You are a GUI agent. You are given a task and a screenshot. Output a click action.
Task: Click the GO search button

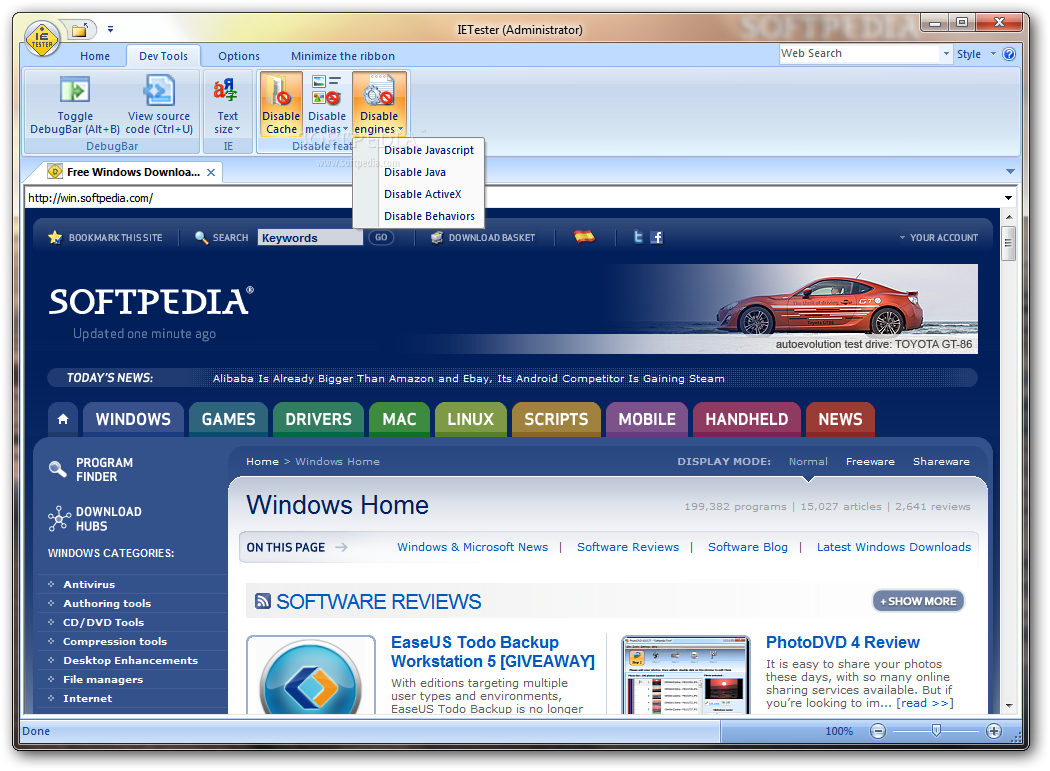click(x=381, y=237)
